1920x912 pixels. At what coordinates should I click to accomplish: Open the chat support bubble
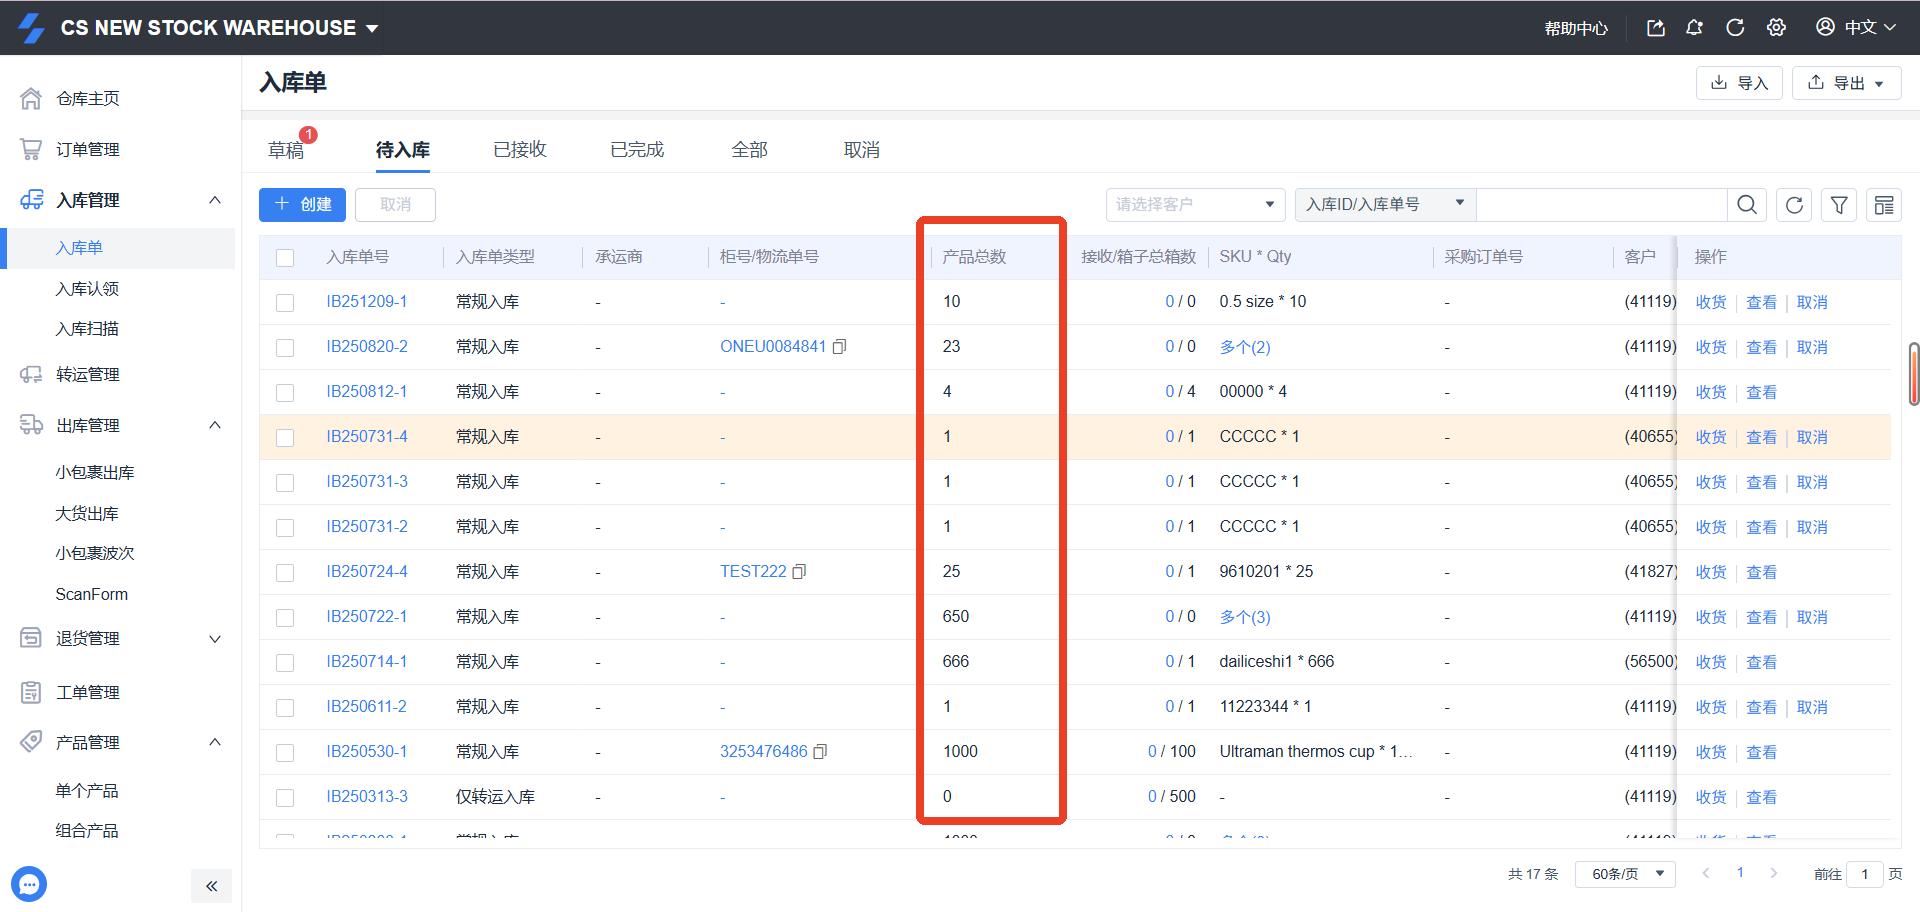click(x=29, y=884)
